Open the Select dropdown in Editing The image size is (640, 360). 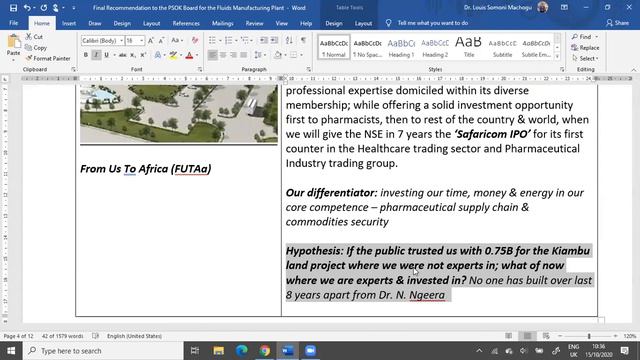tap(585, 59)
